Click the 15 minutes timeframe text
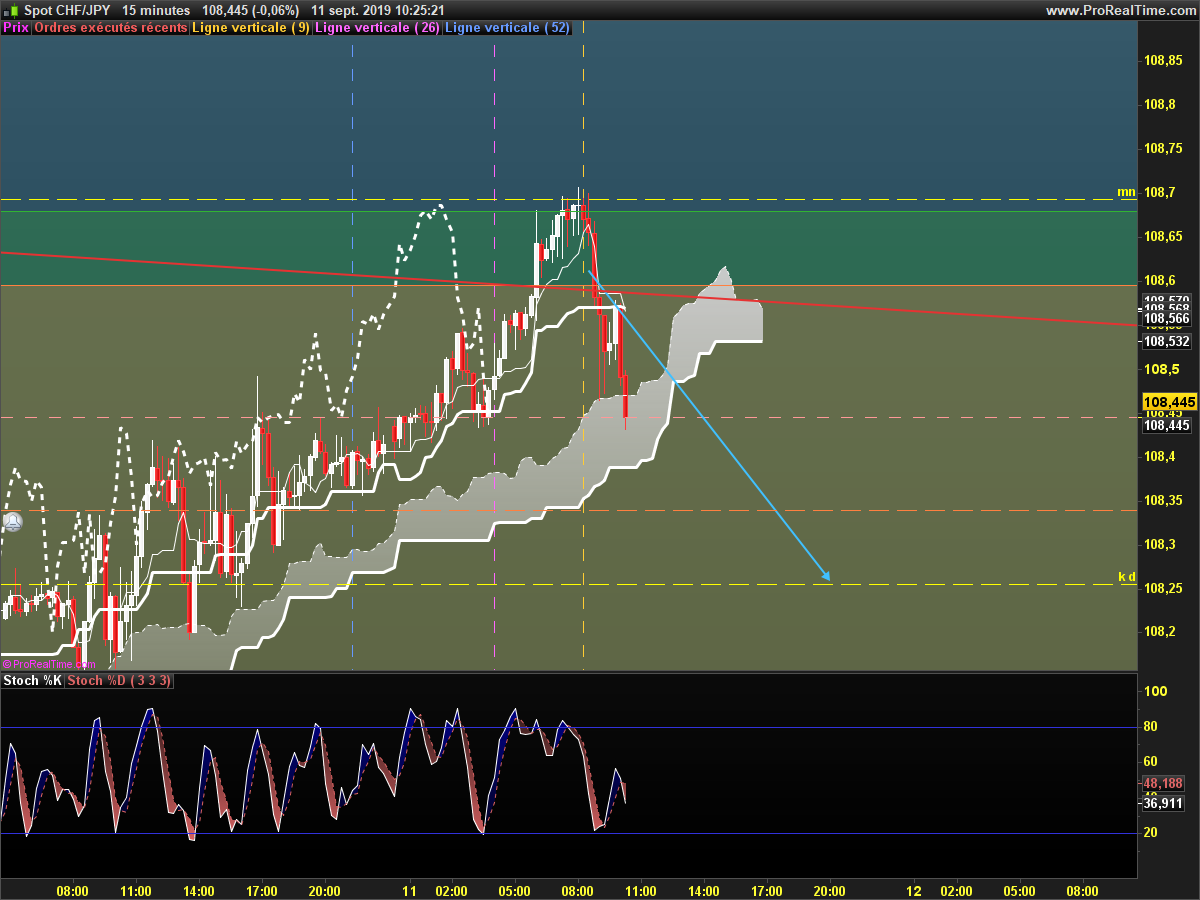1200x900 pixels. tap(156, 10)
